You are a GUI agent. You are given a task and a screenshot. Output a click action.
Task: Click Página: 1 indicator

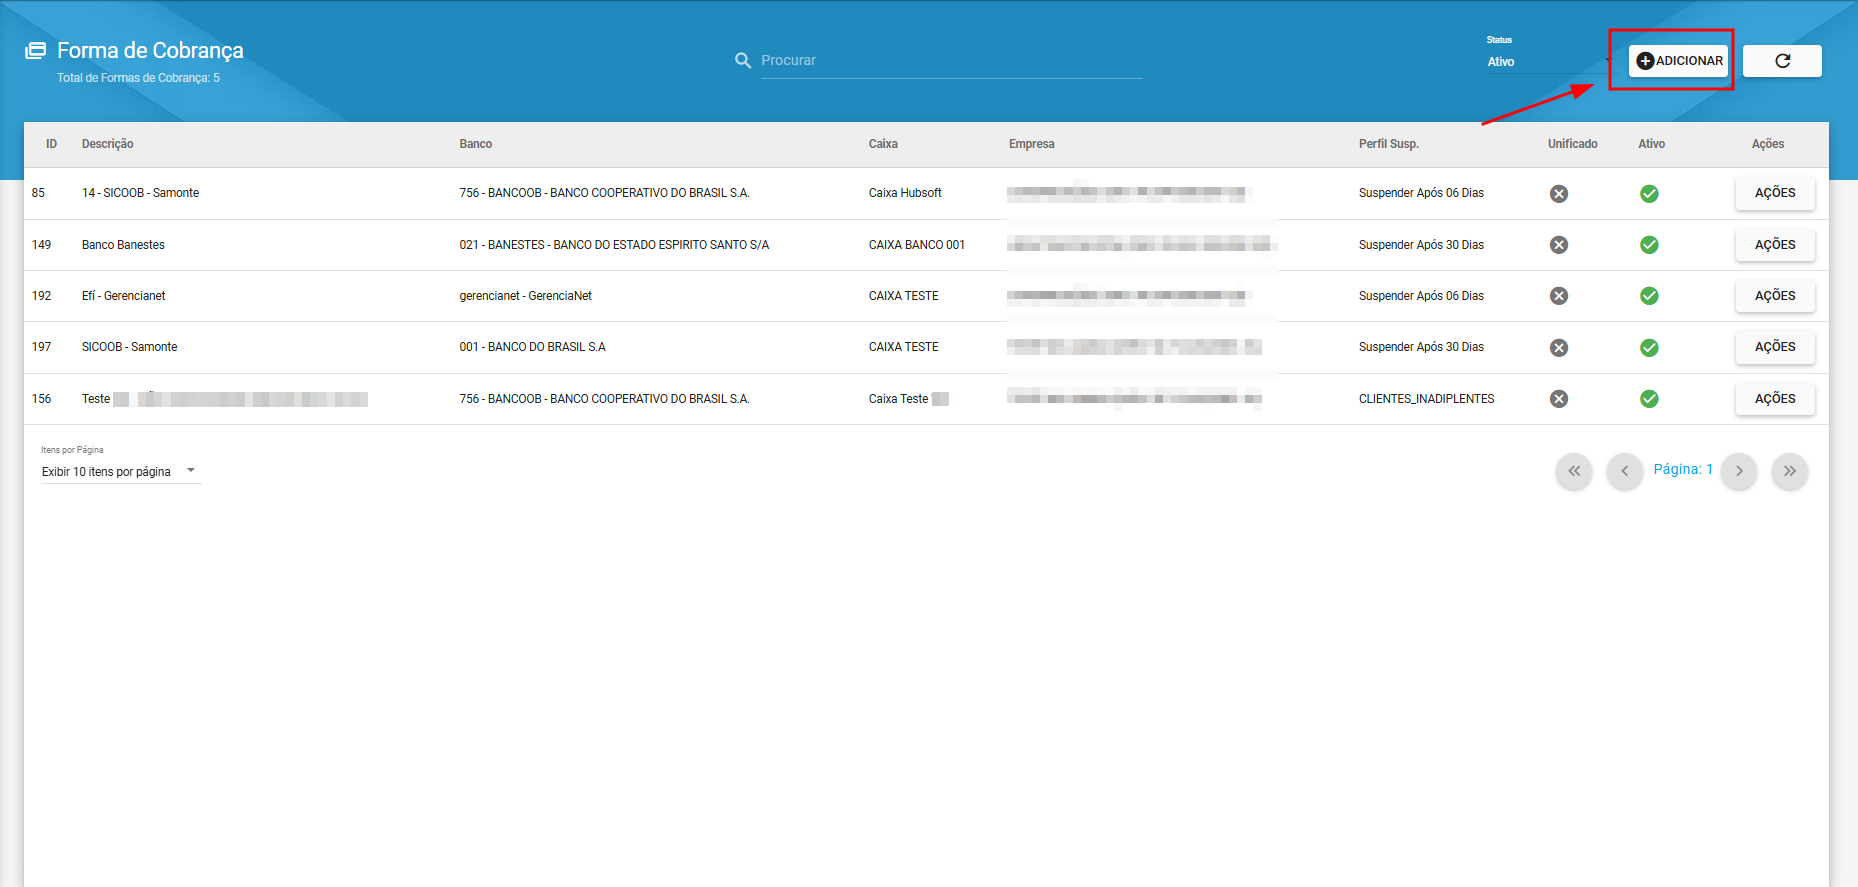point(1683,469)
